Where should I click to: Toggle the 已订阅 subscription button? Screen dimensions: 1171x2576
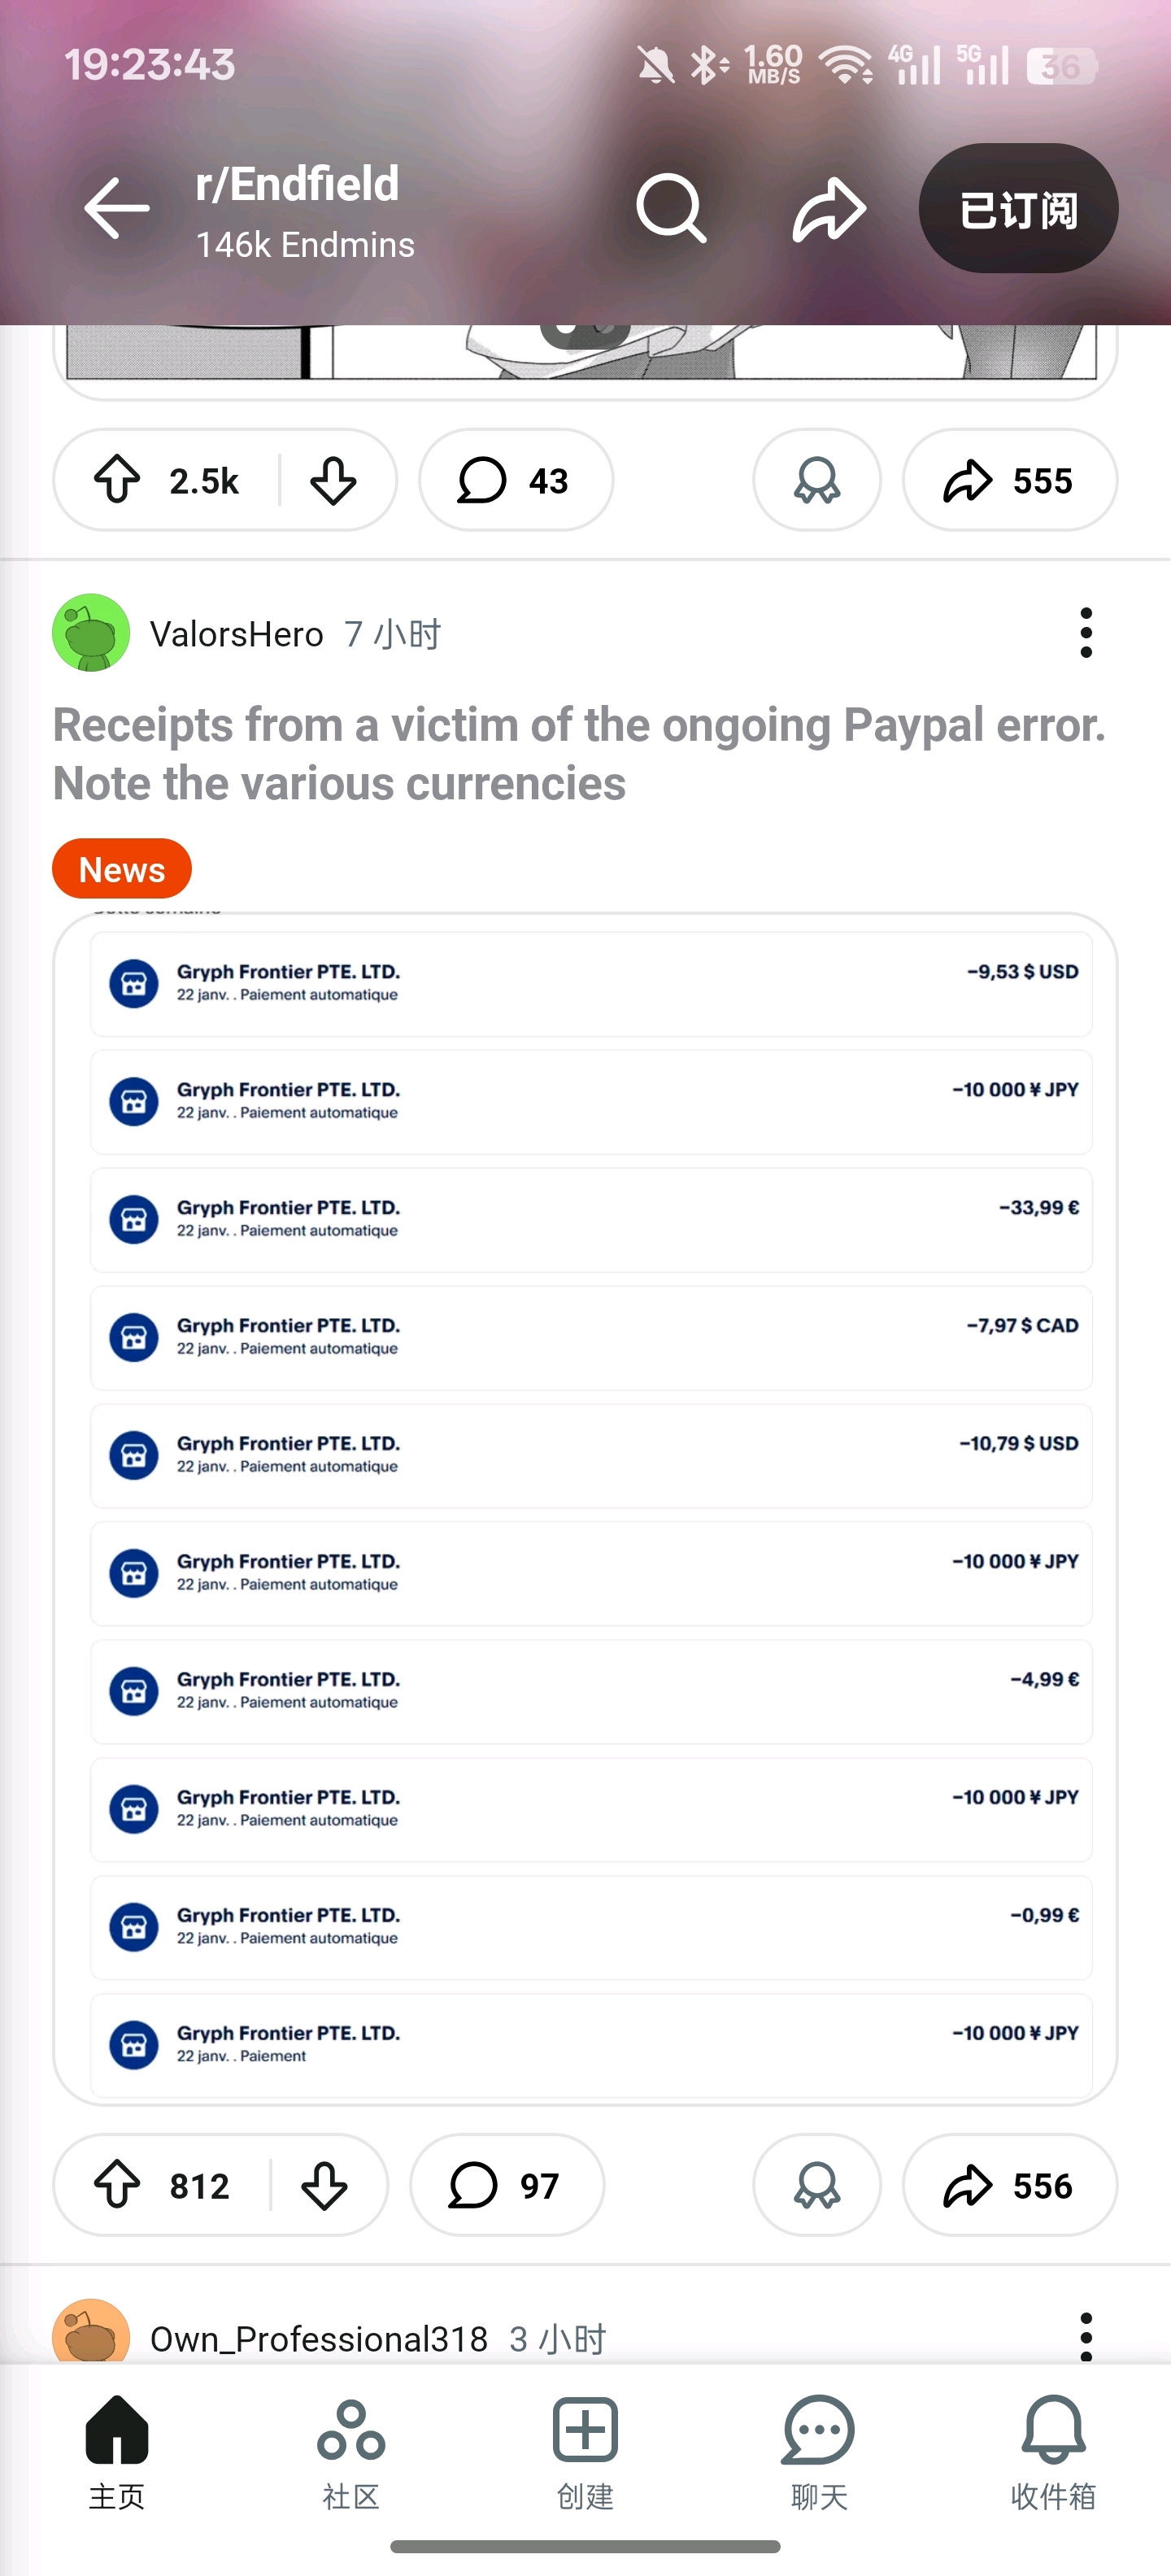coord(1018,209)
